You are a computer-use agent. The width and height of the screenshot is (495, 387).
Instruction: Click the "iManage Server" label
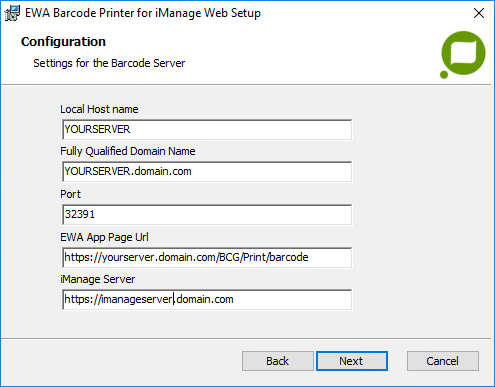pos(98,279)
